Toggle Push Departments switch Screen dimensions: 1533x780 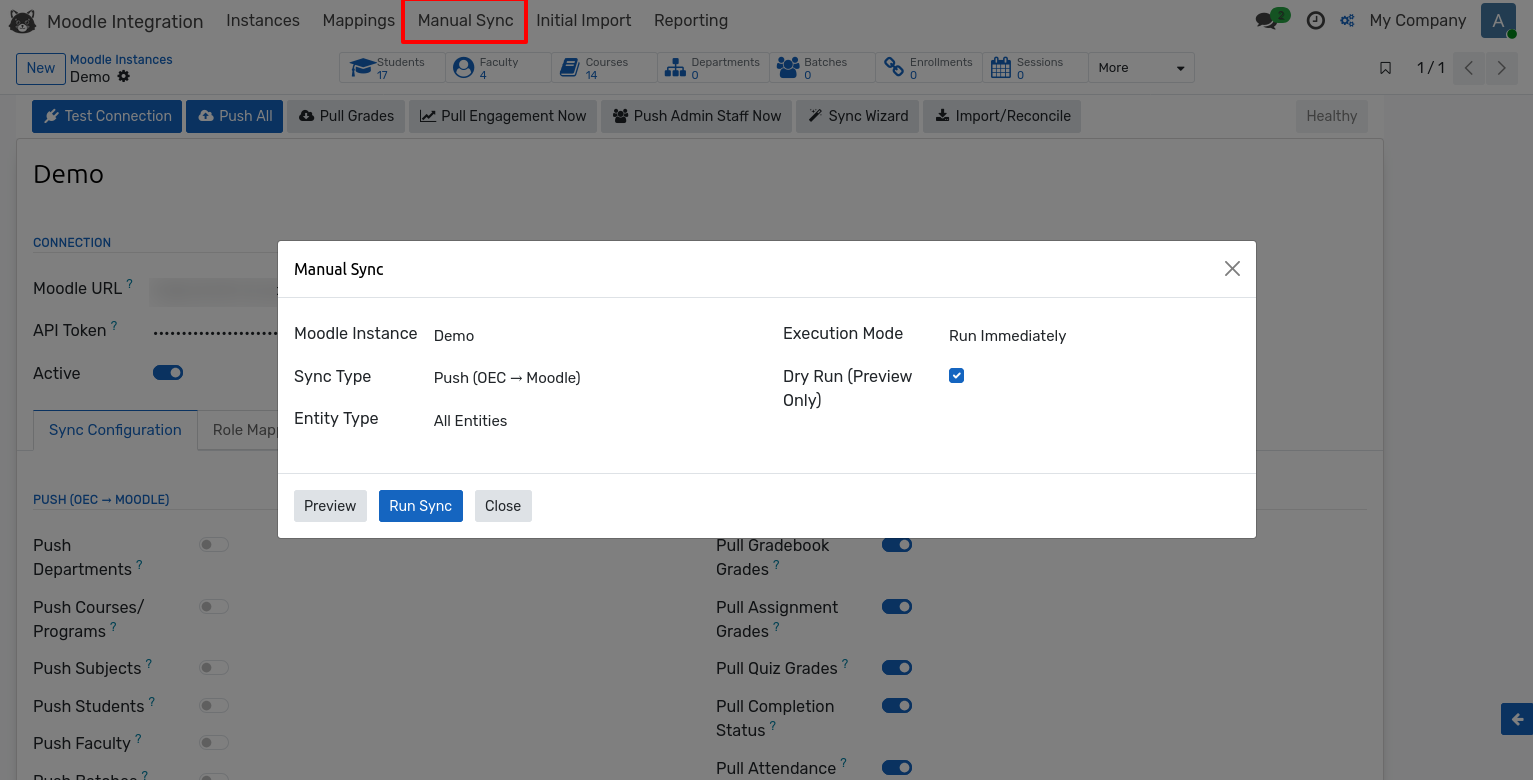tap(214, 545)
